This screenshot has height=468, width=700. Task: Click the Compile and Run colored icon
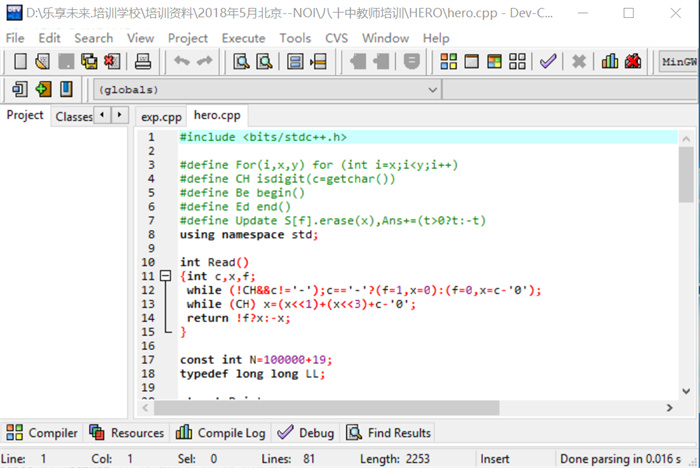(494, 61)
